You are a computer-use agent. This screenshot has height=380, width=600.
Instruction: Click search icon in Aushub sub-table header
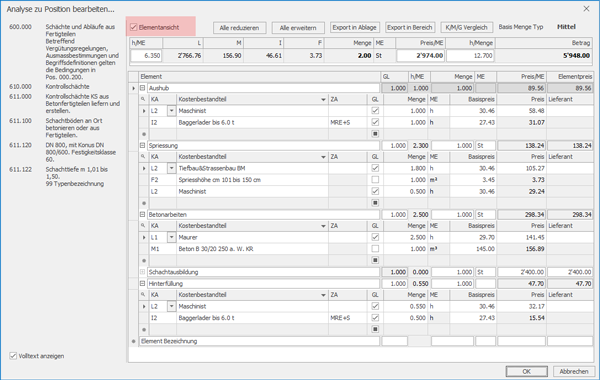(x=143, y=99)
